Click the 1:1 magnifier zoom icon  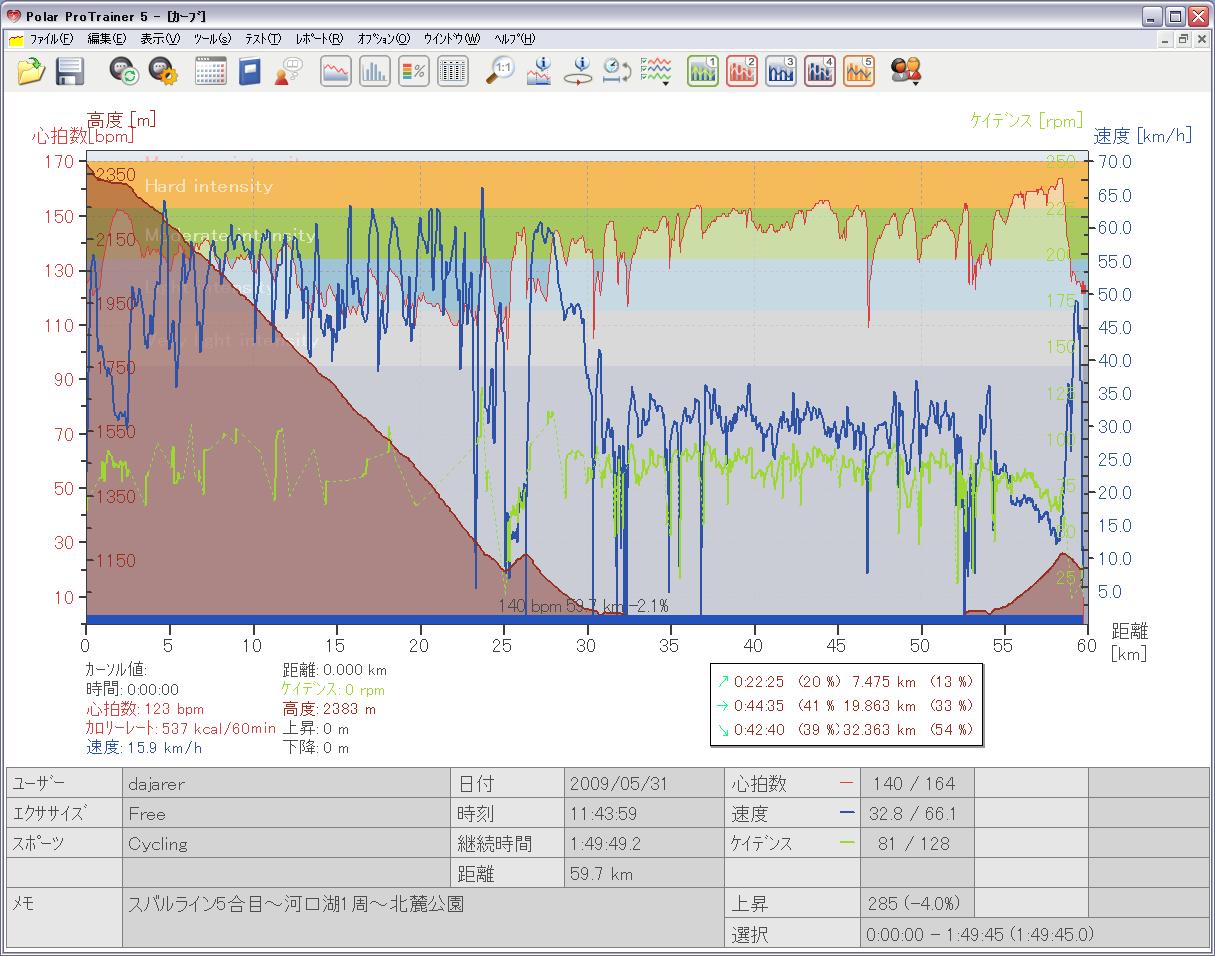(x=500, y=71)
